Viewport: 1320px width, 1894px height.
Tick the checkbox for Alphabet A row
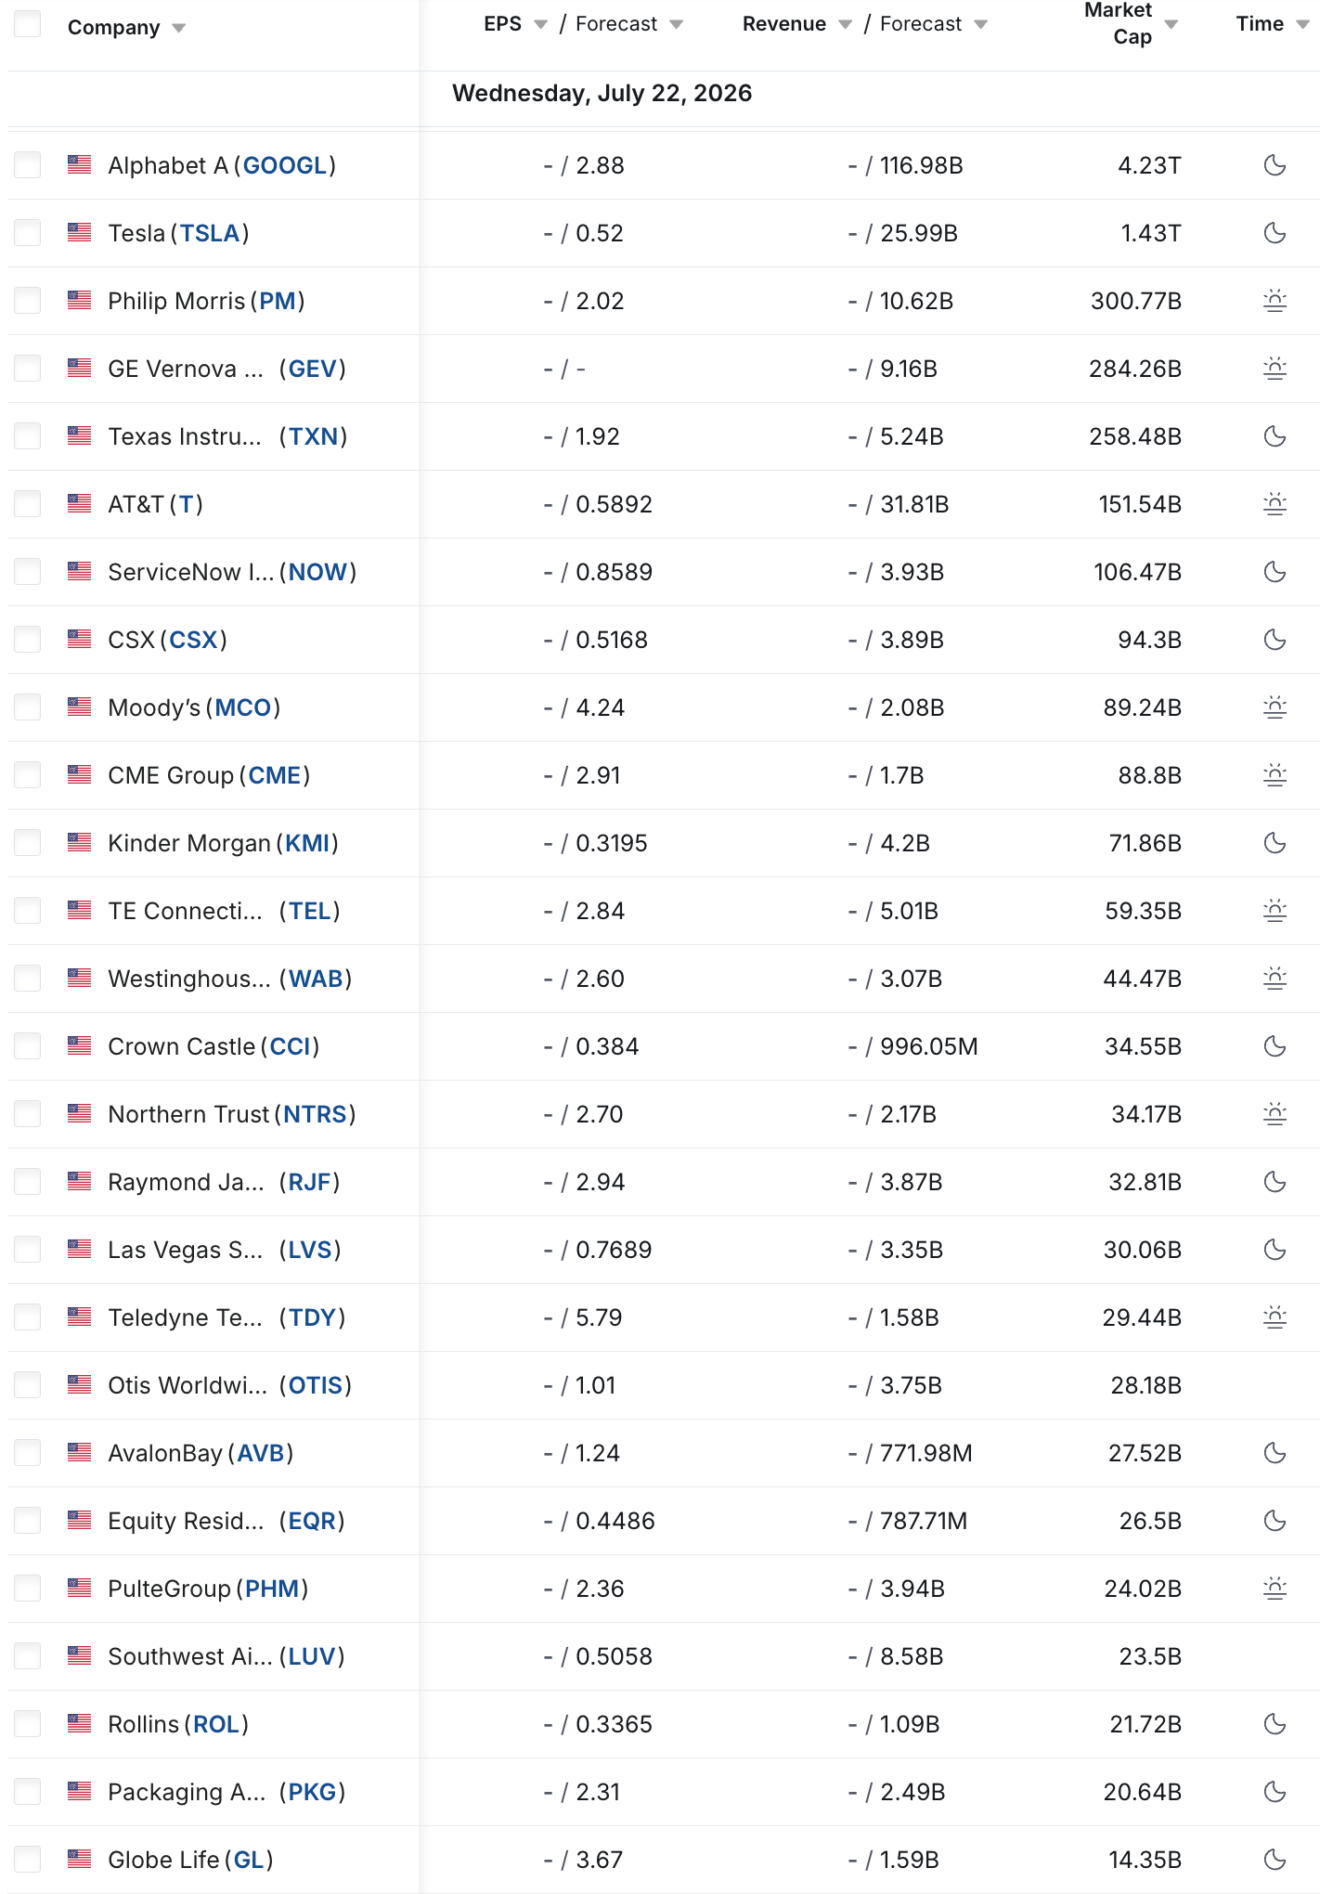coord(28,165)
